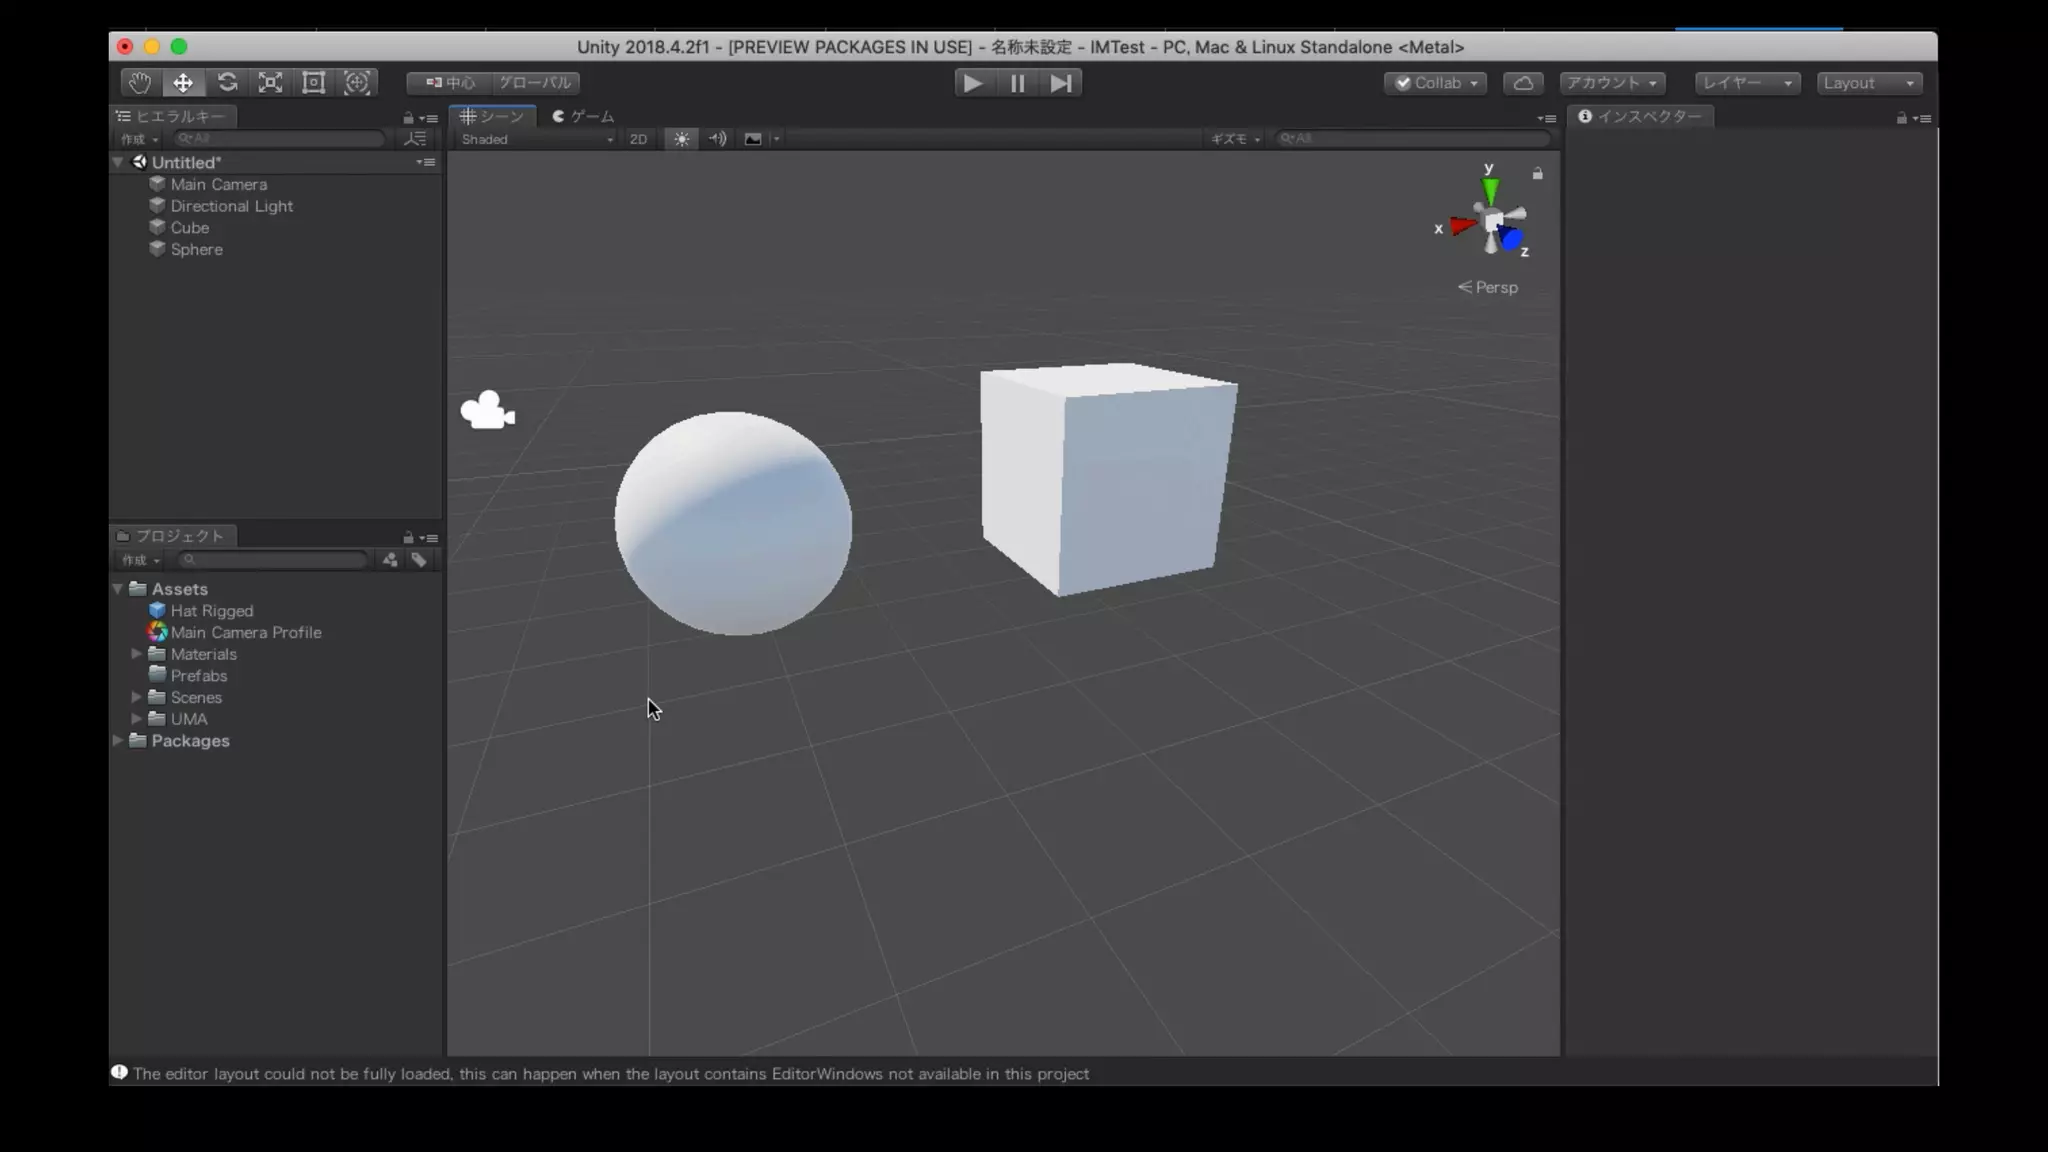Switch to the ゲーム tab
This screenshot has width=2048, height=1152.
pyautogui.click(x=584, y=116)
